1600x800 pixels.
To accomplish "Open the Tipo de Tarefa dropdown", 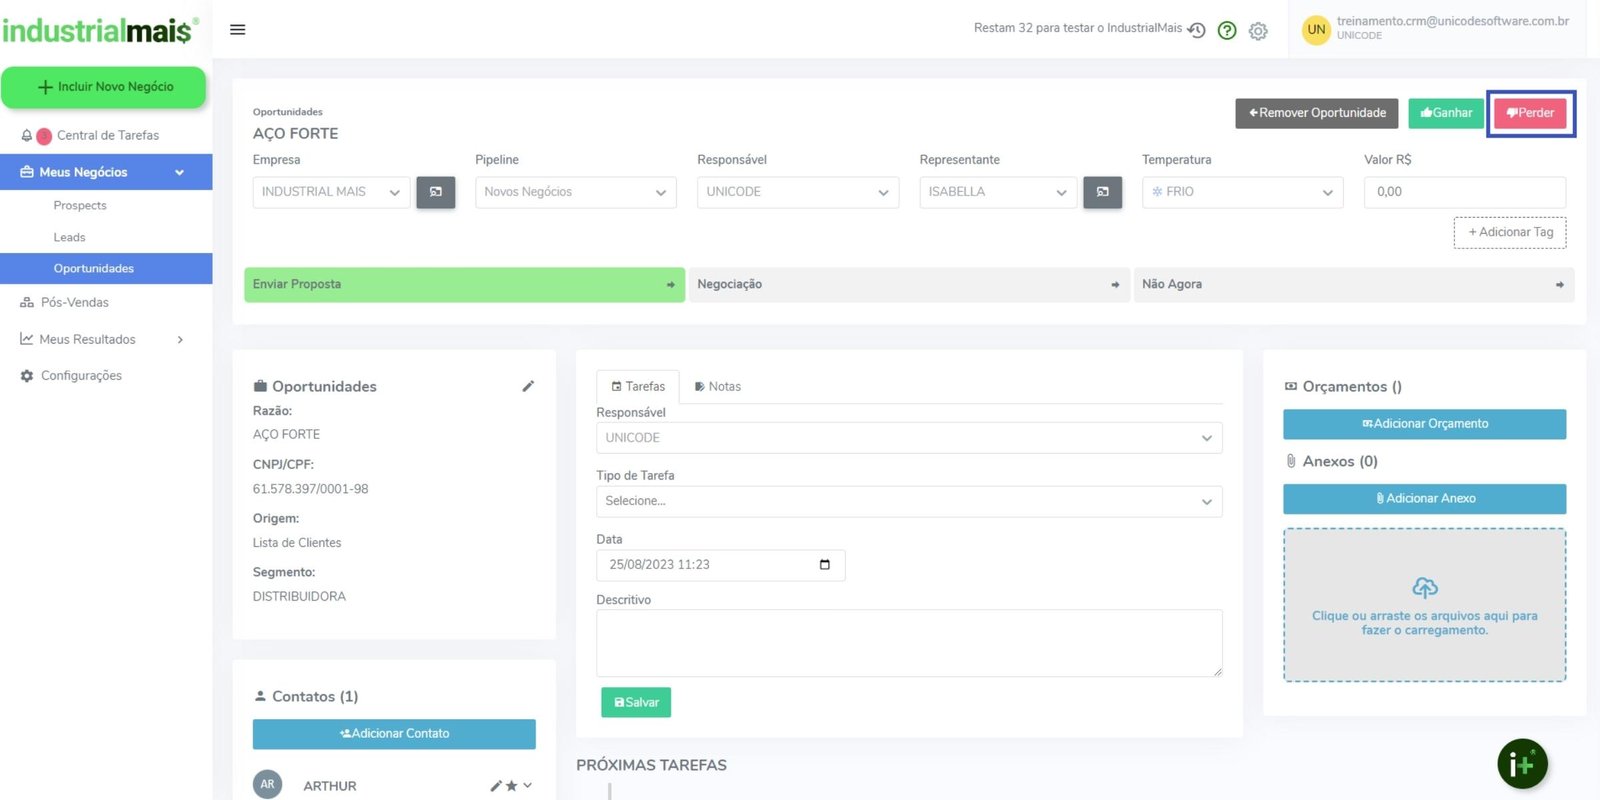I will [908, 501].
